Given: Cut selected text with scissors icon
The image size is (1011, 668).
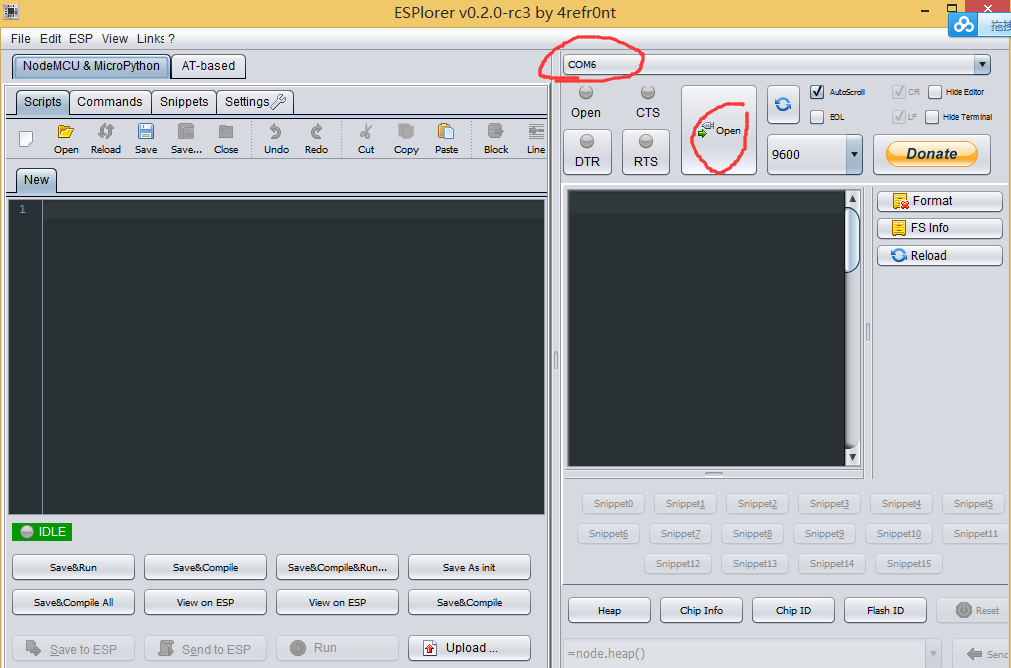Looking at the screenshot, I should click(366, 139).
